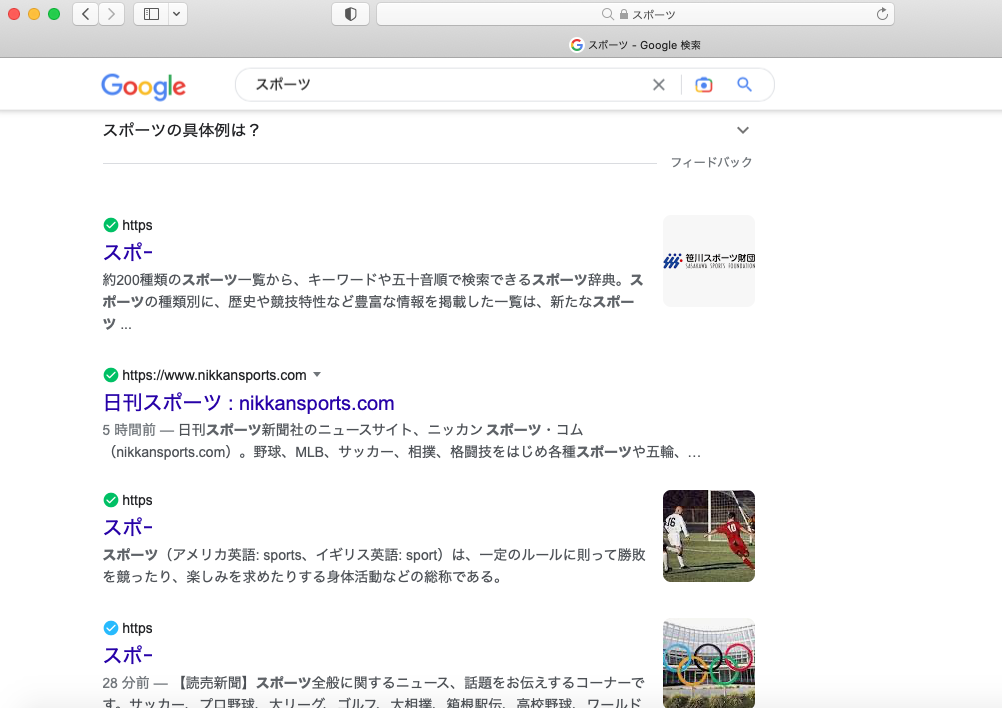Click the Safari address bar
The image size is (1002, 708).
[635, 14]
